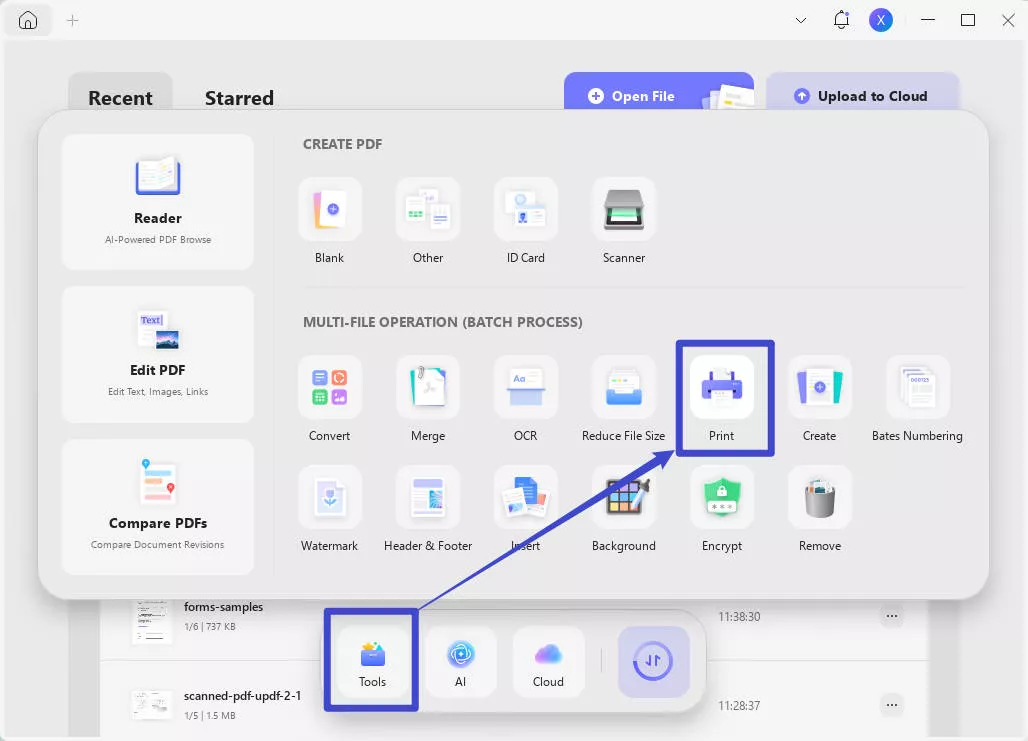Screen dimensions: 1028x741
Task: Open the Blank PDF creation tool
Action: [x=330, y=210]
